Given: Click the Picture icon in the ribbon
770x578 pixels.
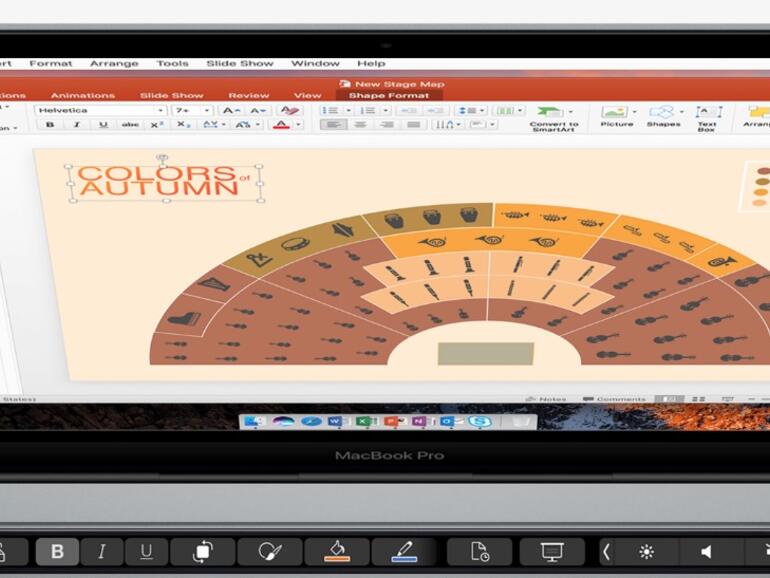Looking at the screenshot, I should [x=614, y=112].
